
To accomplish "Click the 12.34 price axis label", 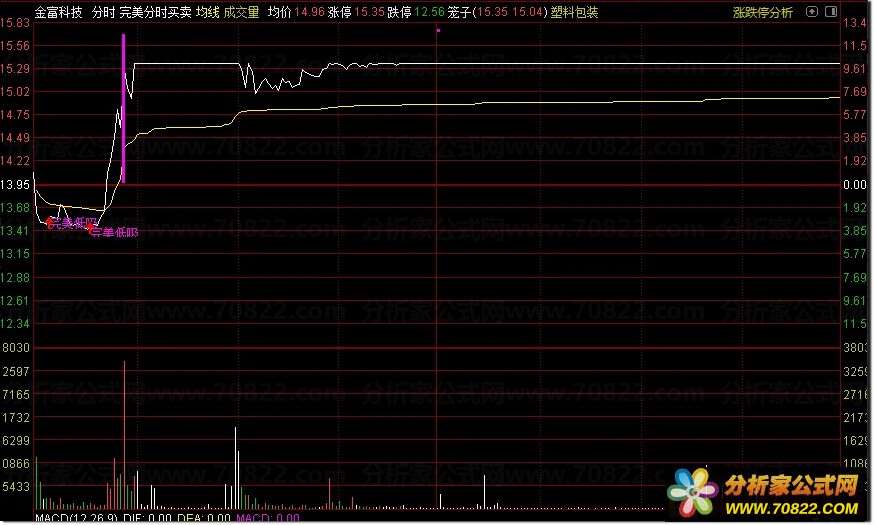I will click(x=15, y=324).
